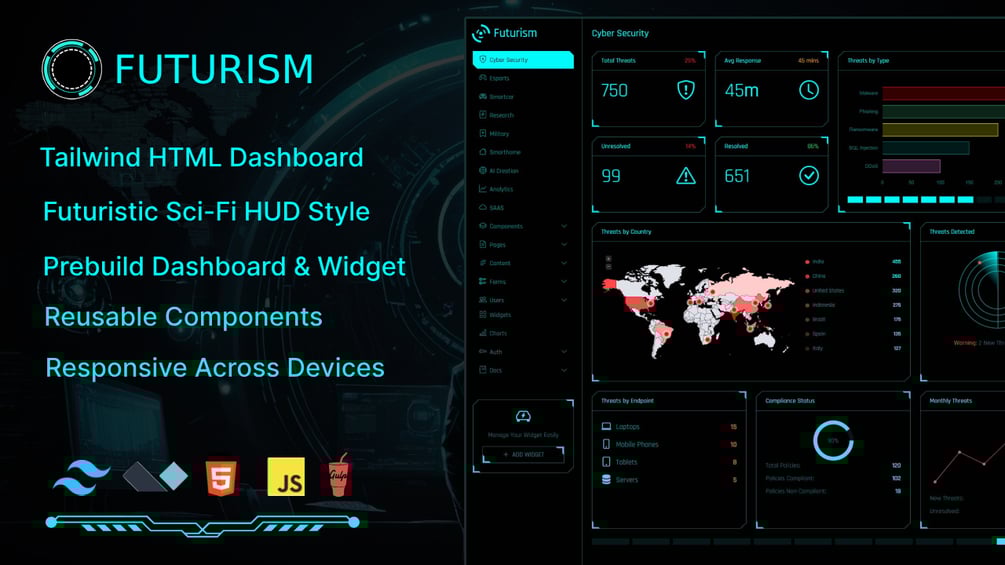
Task: Click the Threats Detected radar chart
Action: pos(982,290)
